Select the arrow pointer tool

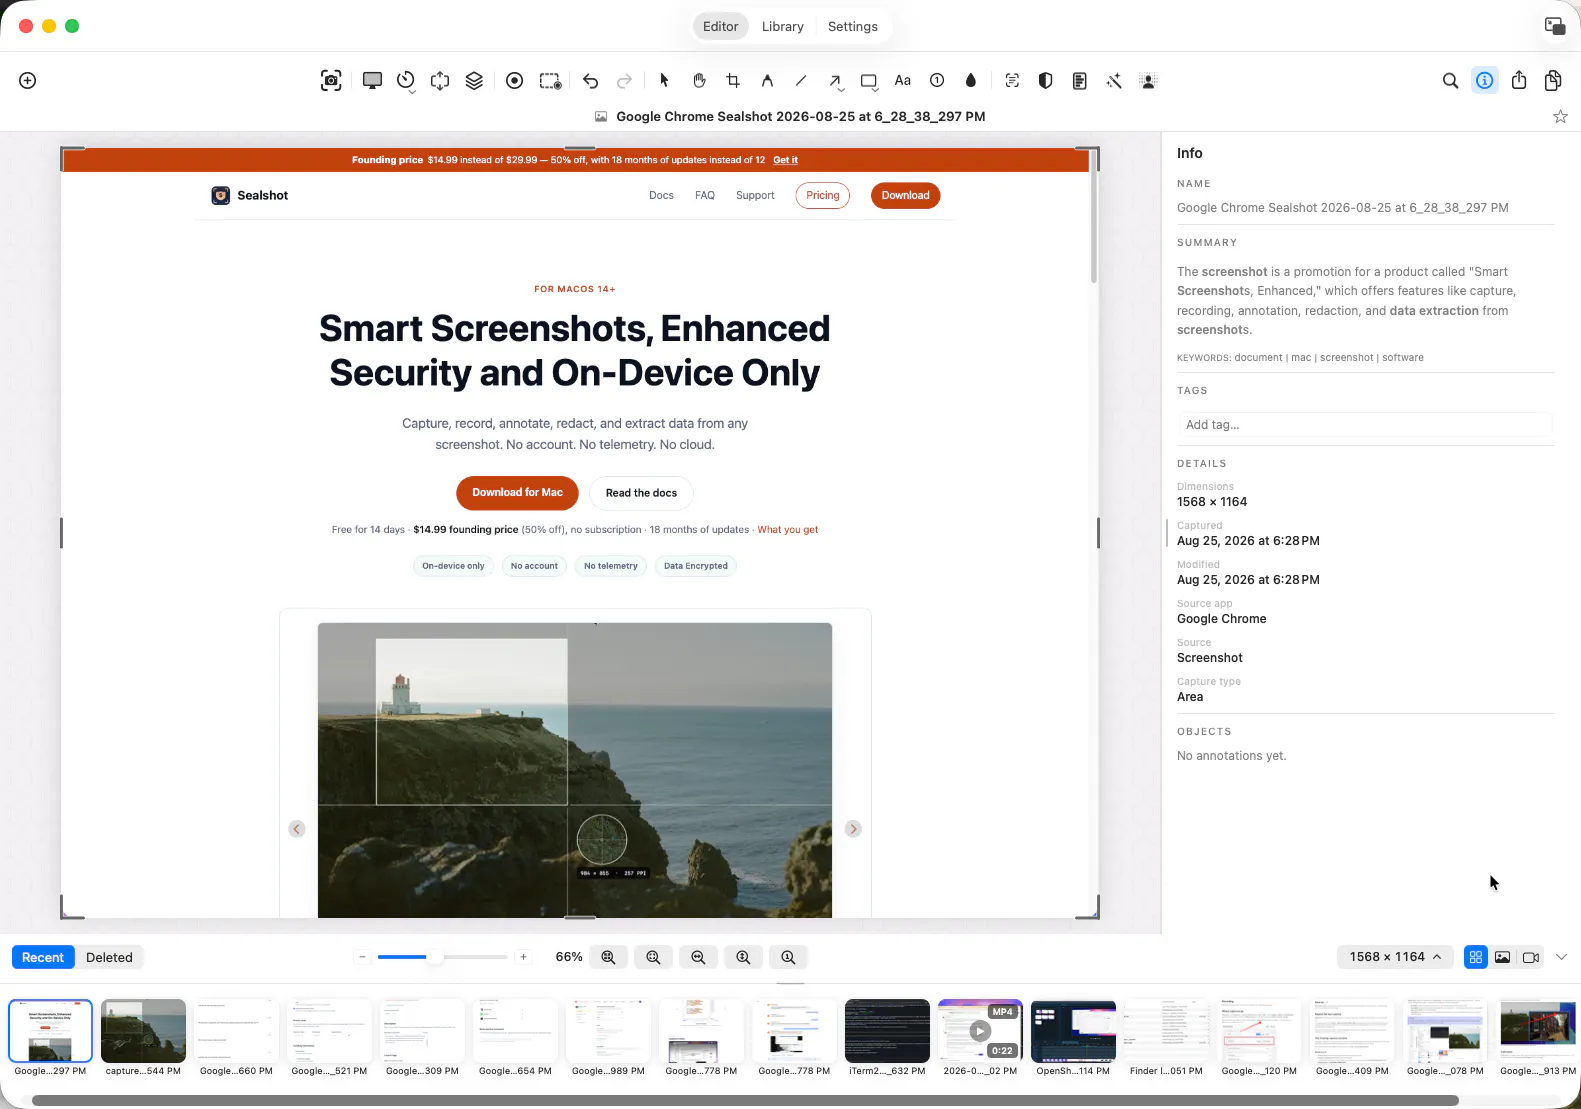664,80
